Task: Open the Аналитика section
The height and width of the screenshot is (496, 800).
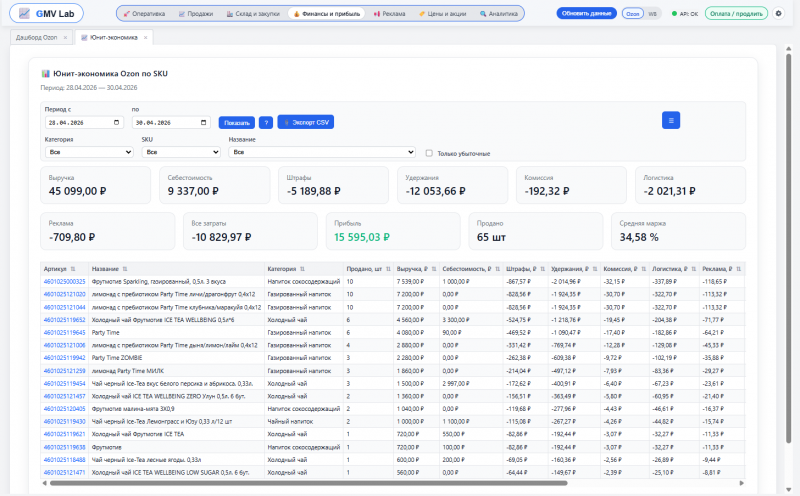Action: [499, 14]
